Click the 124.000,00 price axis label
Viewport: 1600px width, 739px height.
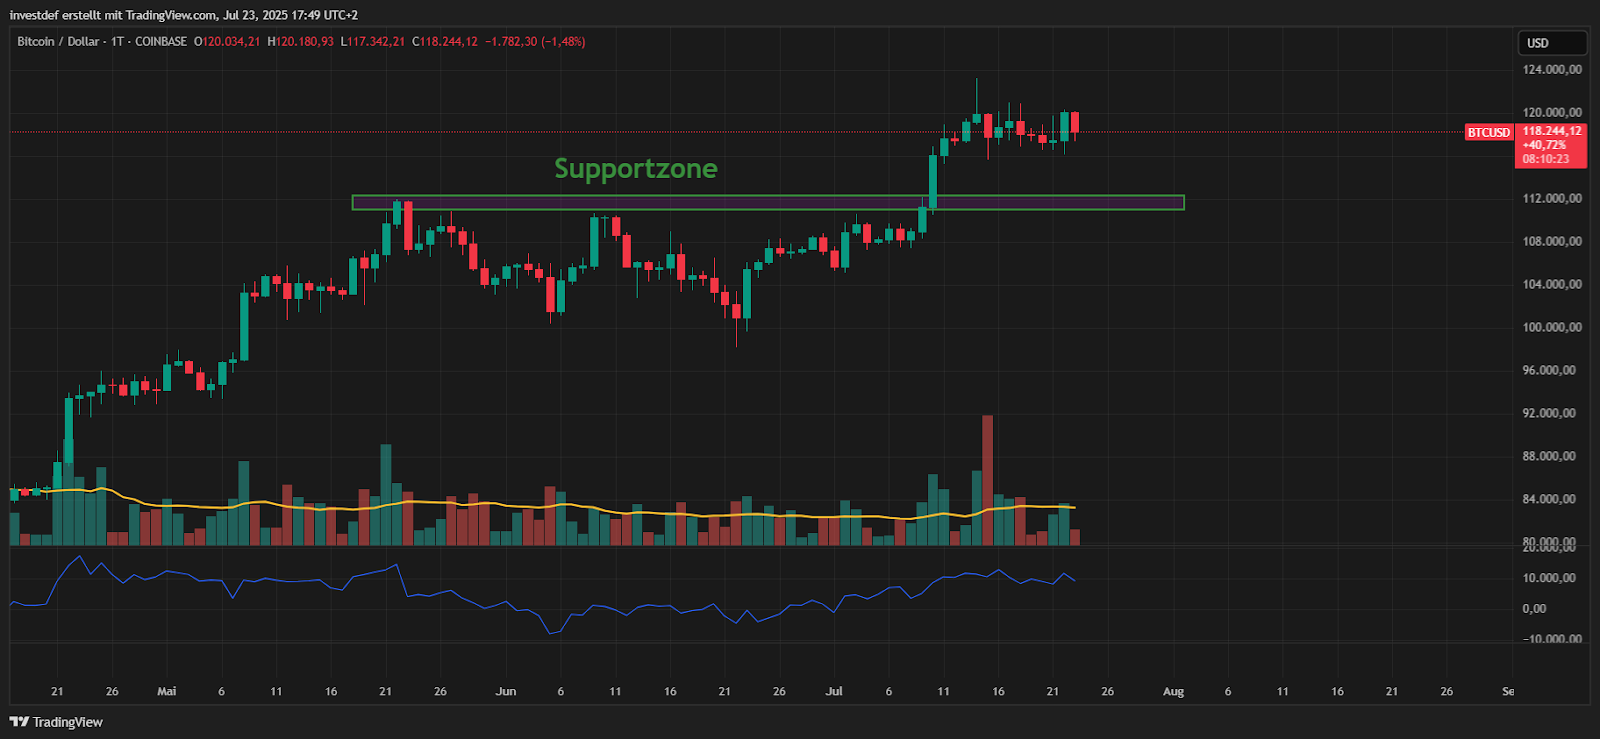coord(1552,70)
